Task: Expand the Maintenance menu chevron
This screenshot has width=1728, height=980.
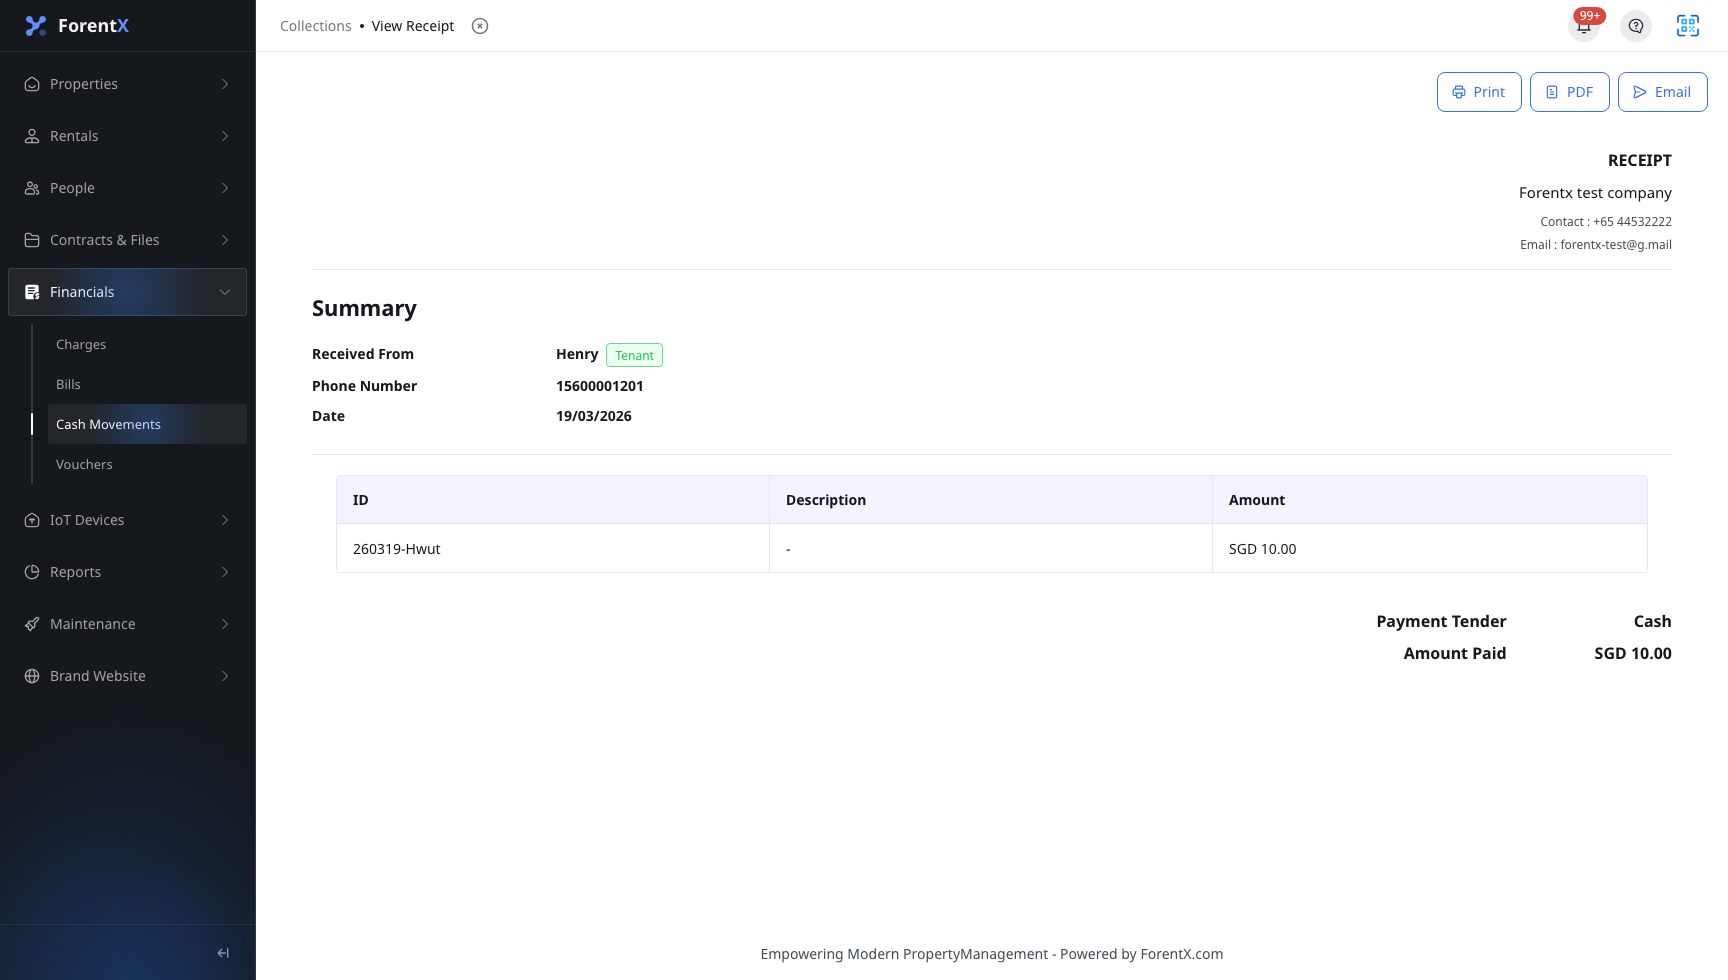Action: [x=225, y=624]
